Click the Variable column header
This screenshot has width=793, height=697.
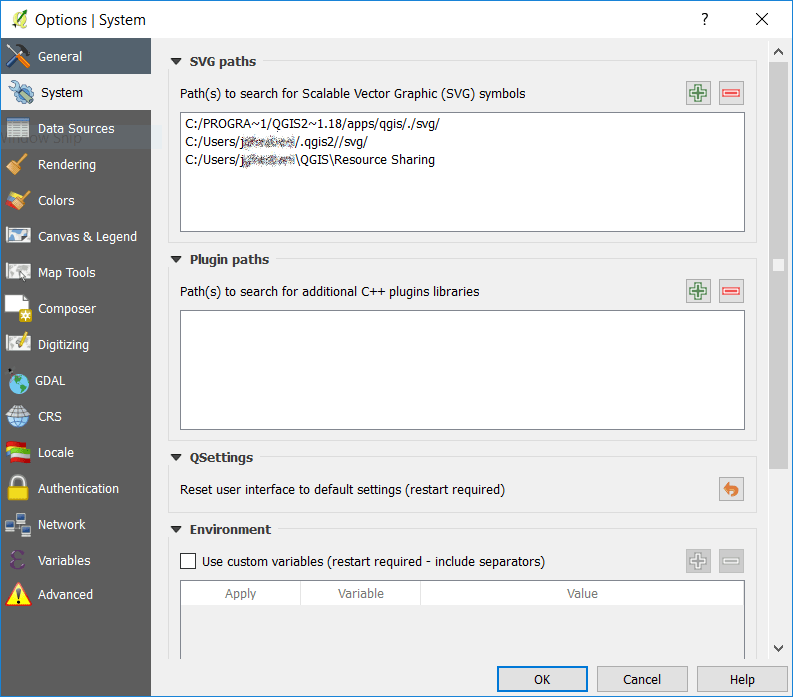(361, 593)
